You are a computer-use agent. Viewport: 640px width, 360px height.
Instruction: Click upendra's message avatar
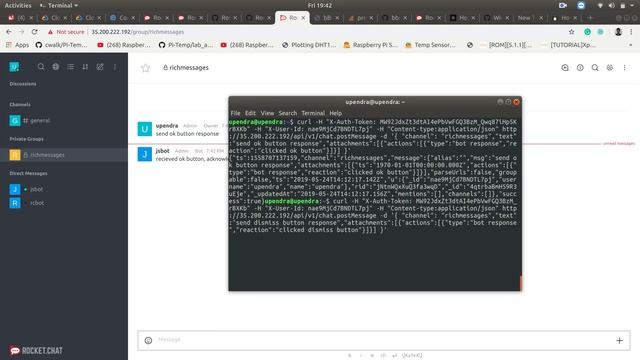144,129
